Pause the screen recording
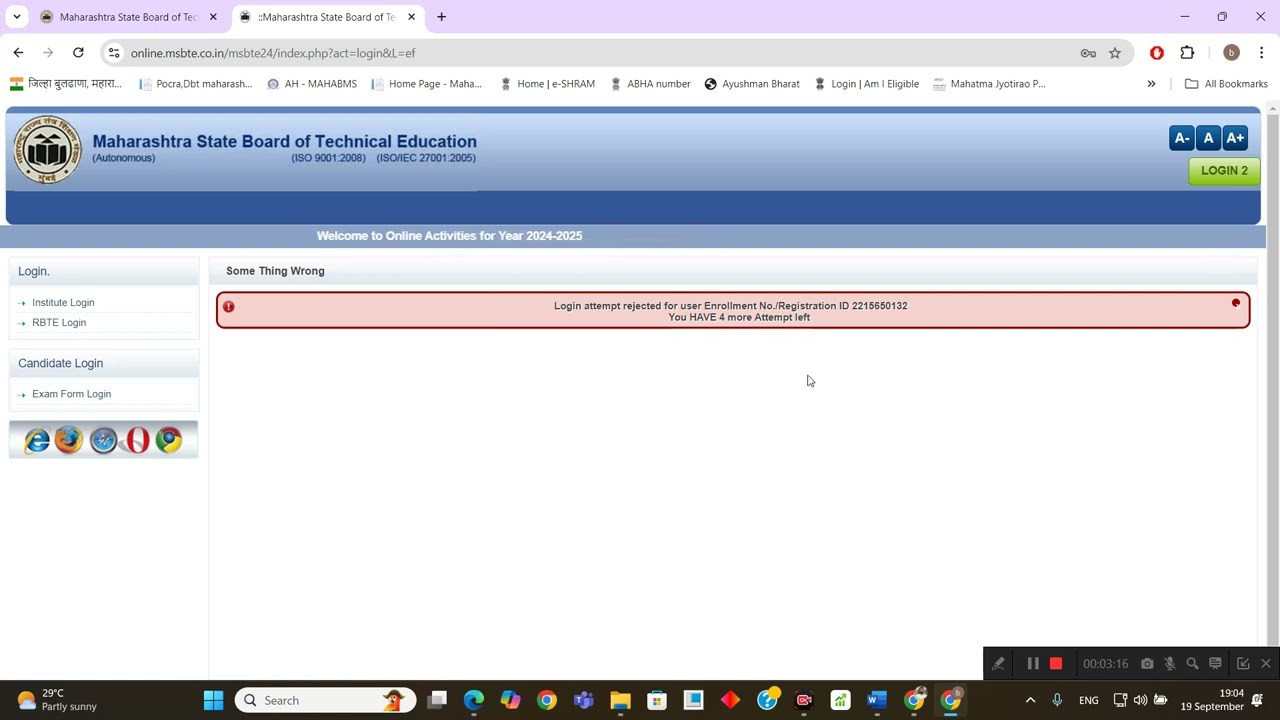The width and height of the screenshot is (1280, 720). coord(1033,663)
